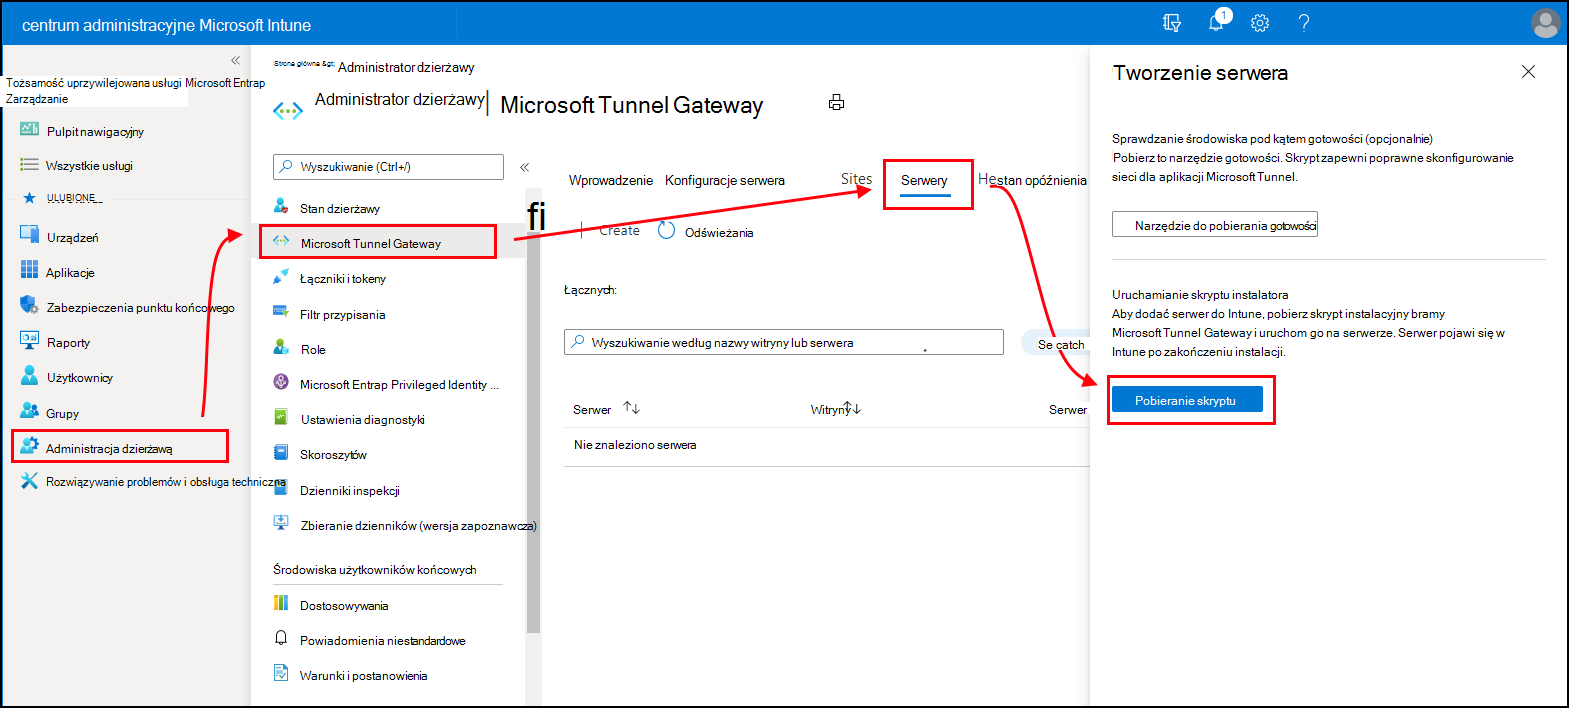Click the print icon beside page title
Screen dimensions: 1569x708
(837, 102)
